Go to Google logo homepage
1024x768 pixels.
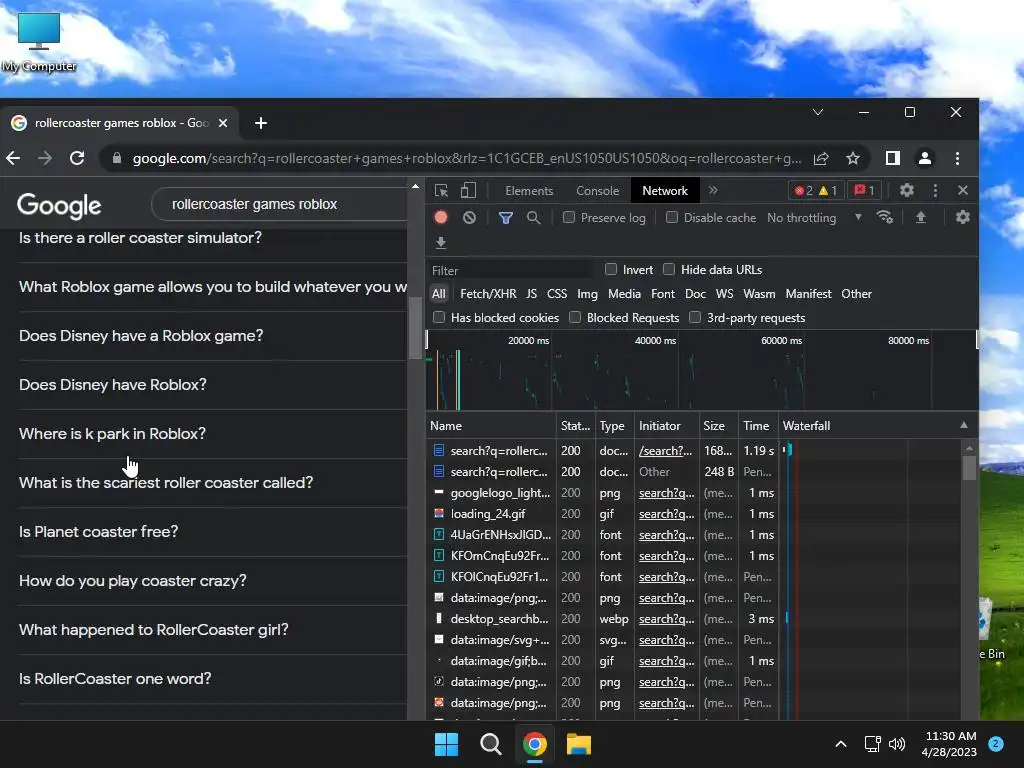pyautogui.click(x=59, y=206)
